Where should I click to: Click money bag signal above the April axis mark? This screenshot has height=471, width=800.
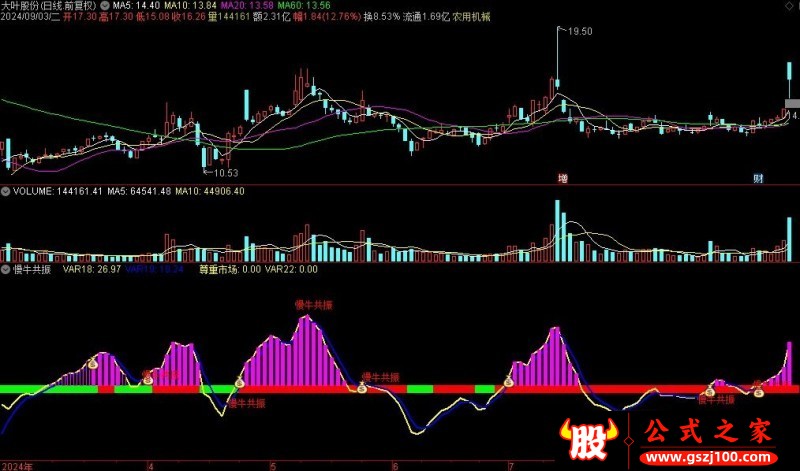pos(147,379)
